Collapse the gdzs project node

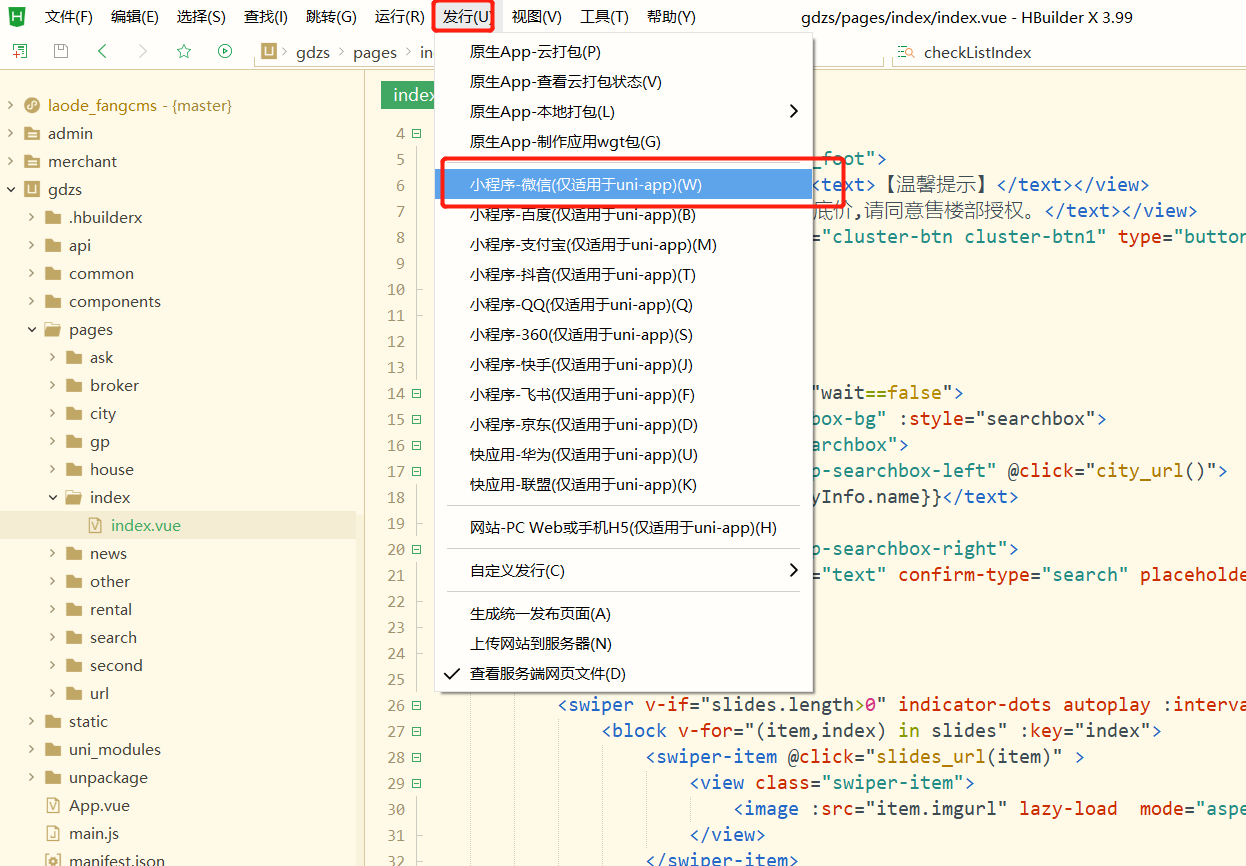click(x=11, y=189)
